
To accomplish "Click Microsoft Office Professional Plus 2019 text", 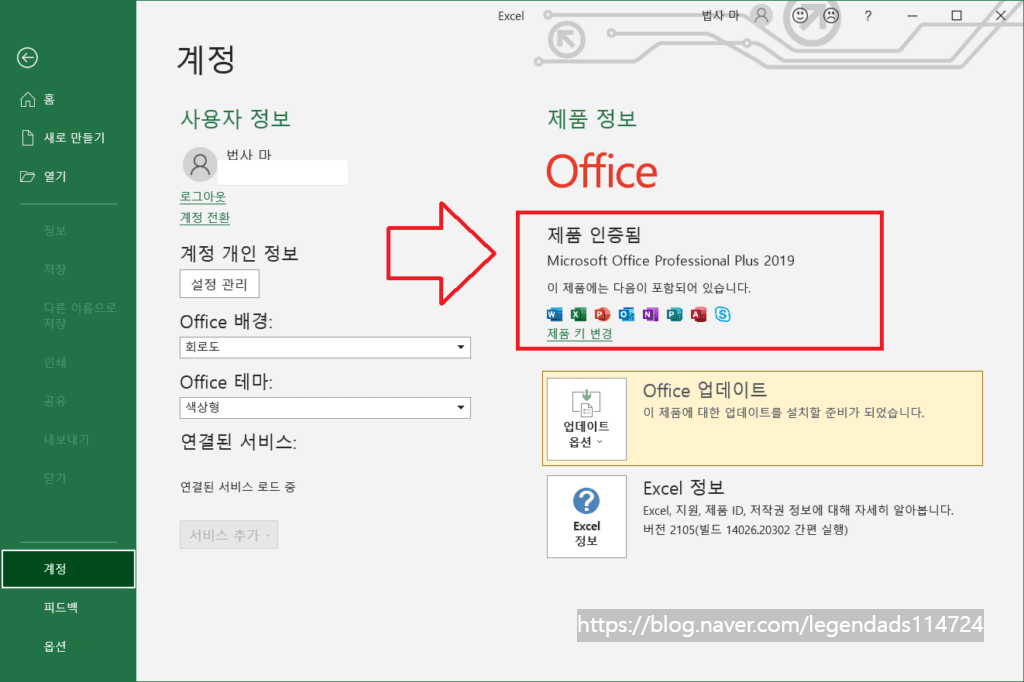I will click(671, 261).
